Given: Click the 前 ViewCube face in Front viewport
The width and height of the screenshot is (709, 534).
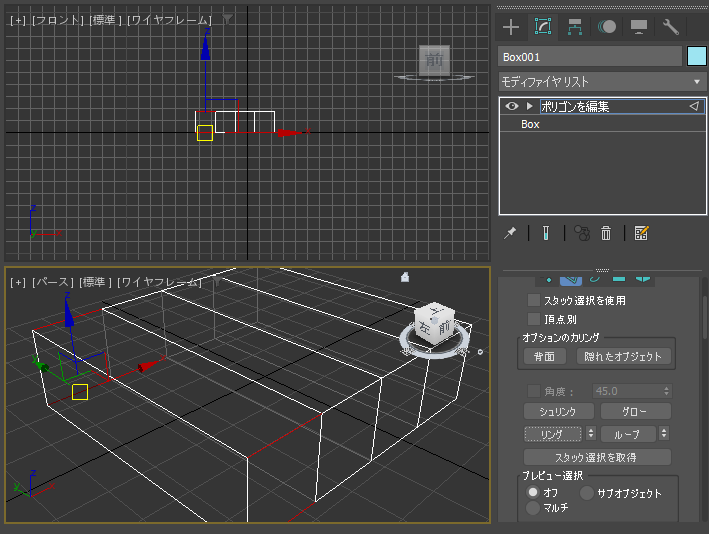Looking at the screenshot, I should [x=434, y=60].
